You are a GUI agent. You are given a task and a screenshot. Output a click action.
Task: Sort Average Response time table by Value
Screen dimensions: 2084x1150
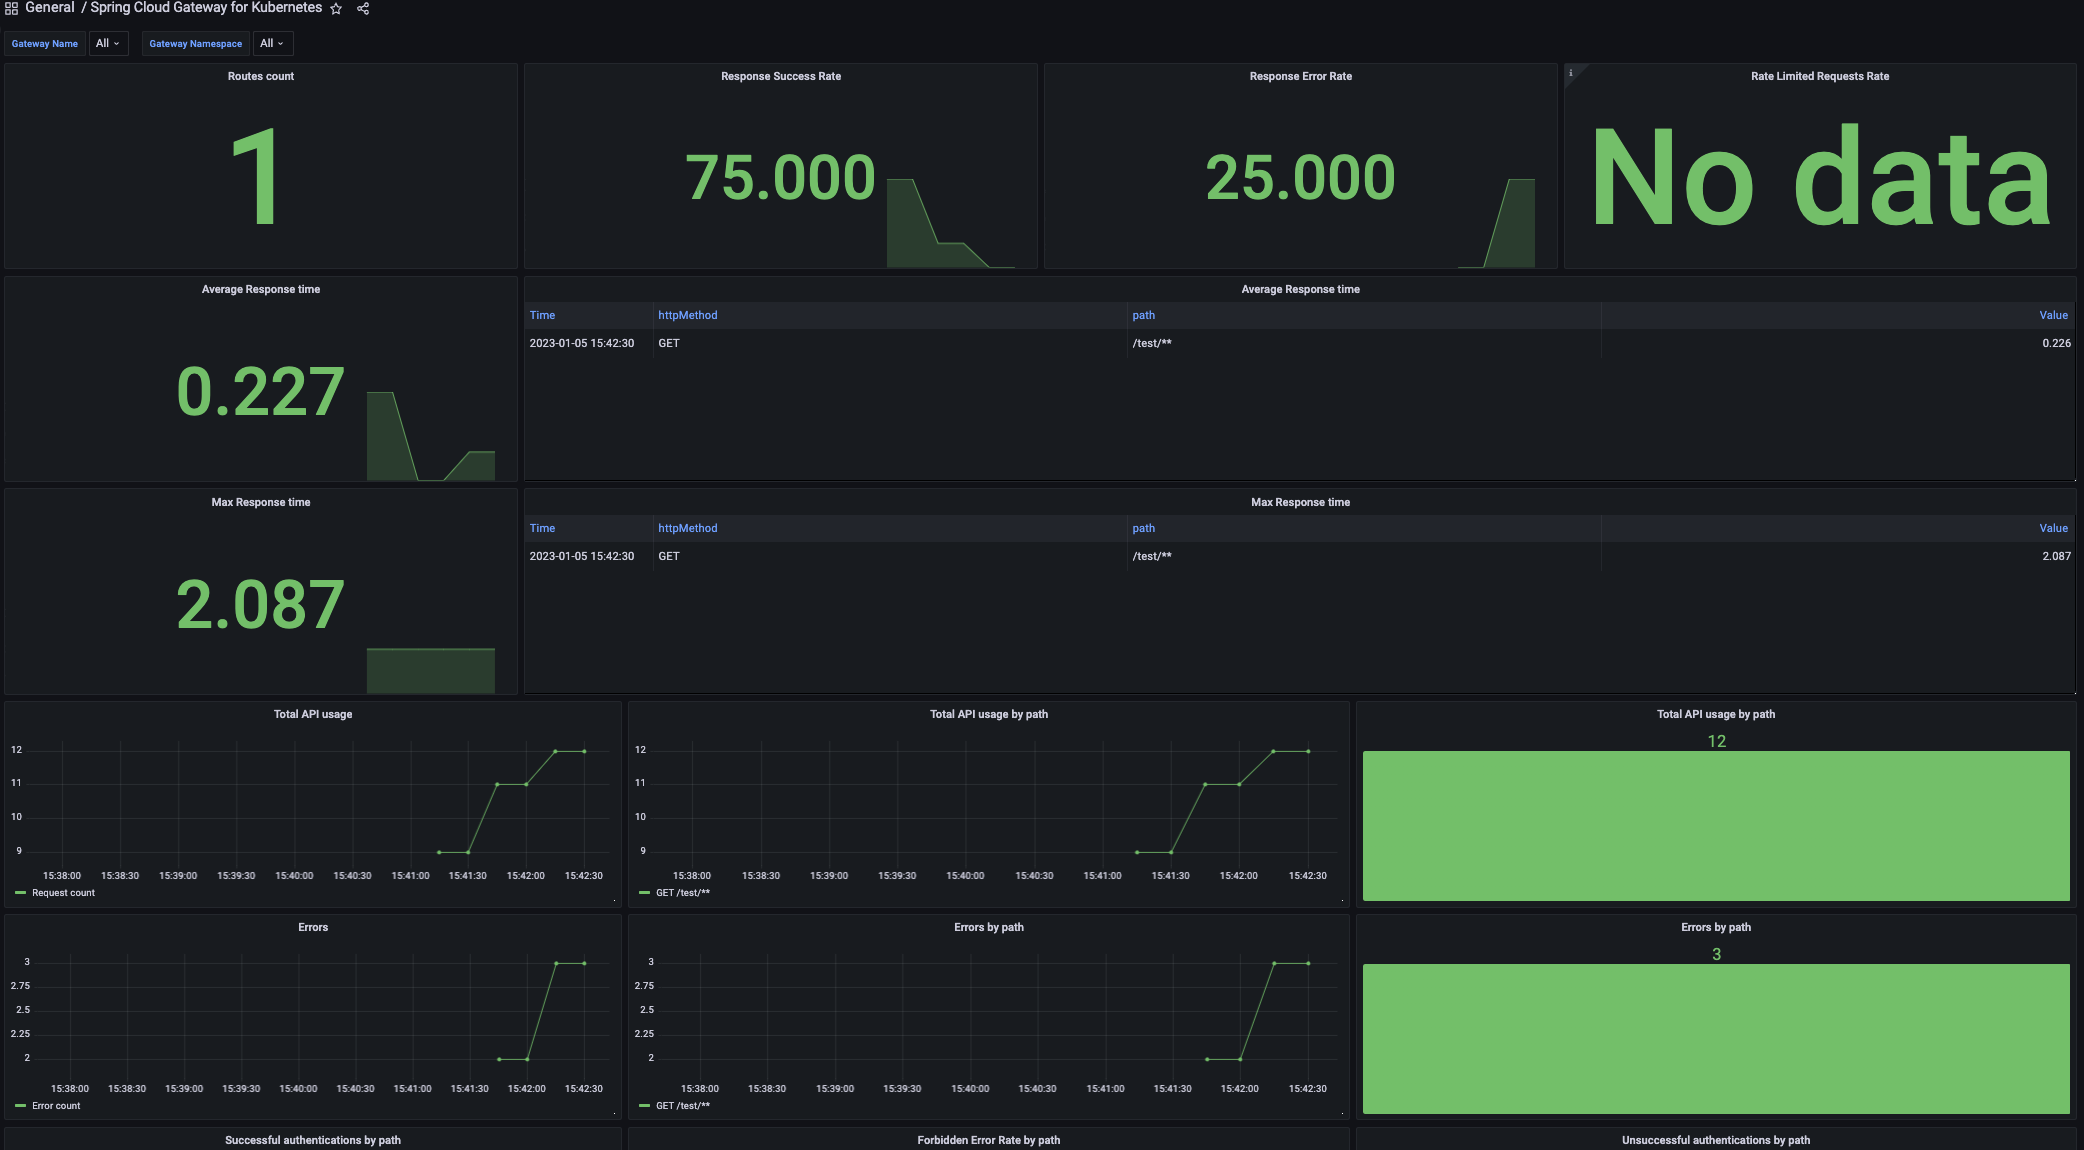(x=2053, y=315)
